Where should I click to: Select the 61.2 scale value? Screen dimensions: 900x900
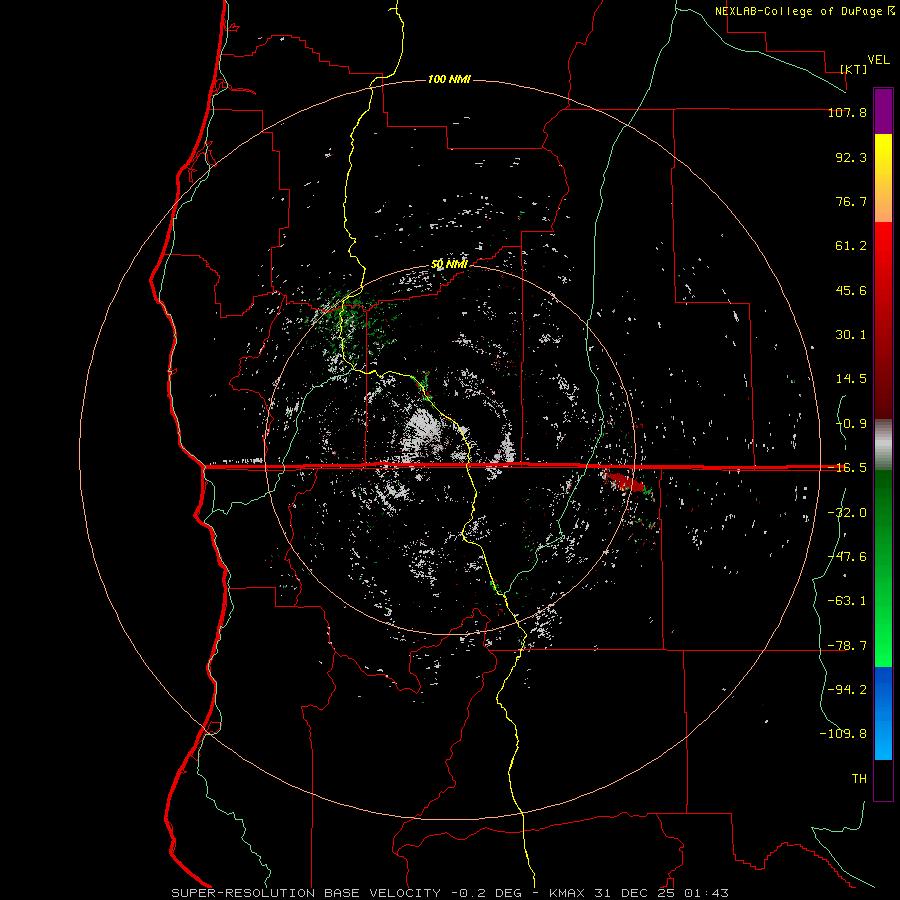851,246
